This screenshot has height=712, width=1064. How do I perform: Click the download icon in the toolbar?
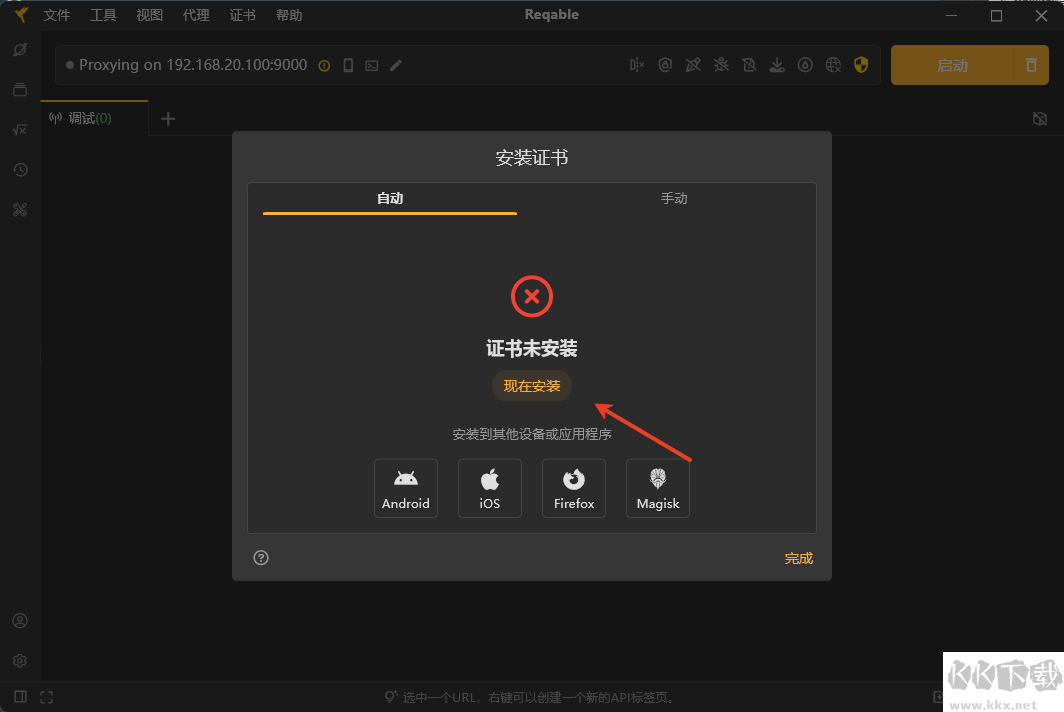[x=777, y=64]
